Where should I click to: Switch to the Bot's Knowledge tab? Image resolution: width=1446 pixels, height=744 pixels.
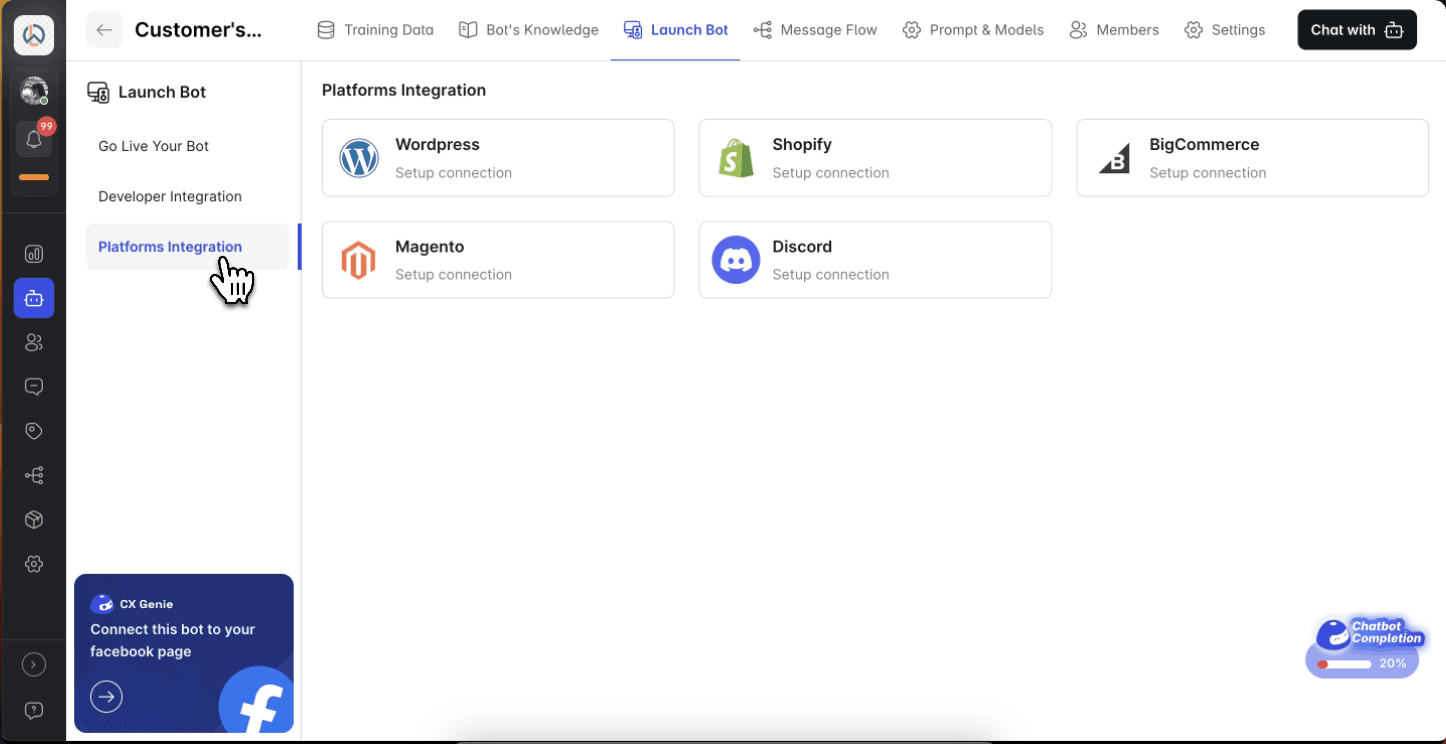coord(528,30)
